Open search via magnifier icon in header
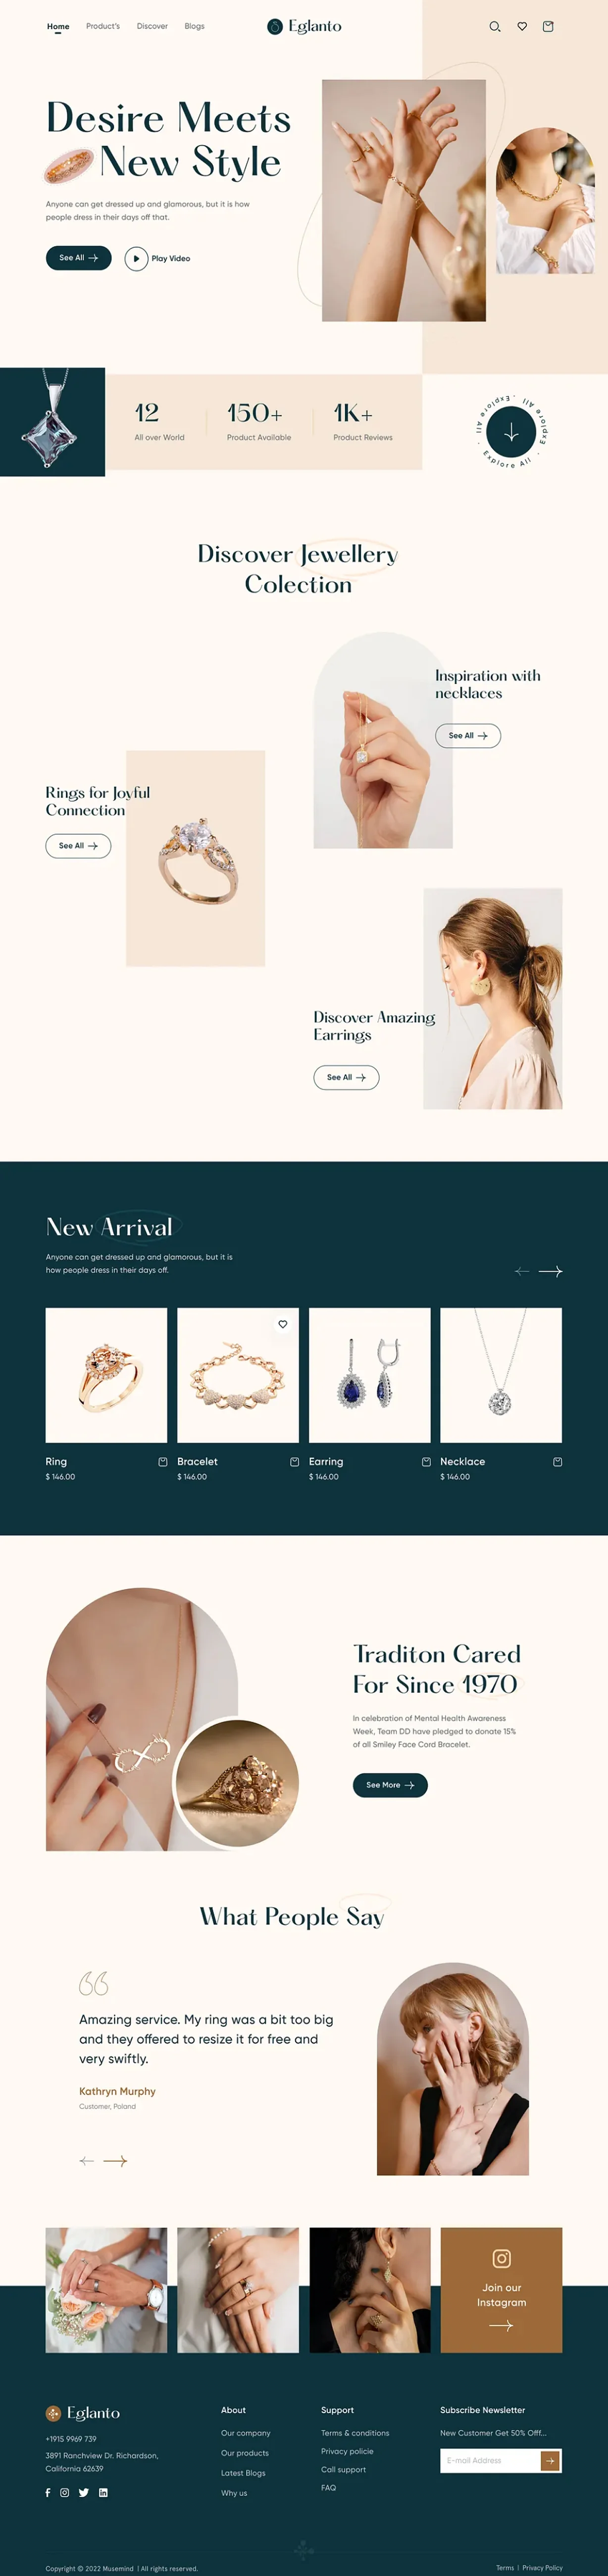The height and width of the screenshot is (2576, 608). pyautogui.click(x=494, y=27)
